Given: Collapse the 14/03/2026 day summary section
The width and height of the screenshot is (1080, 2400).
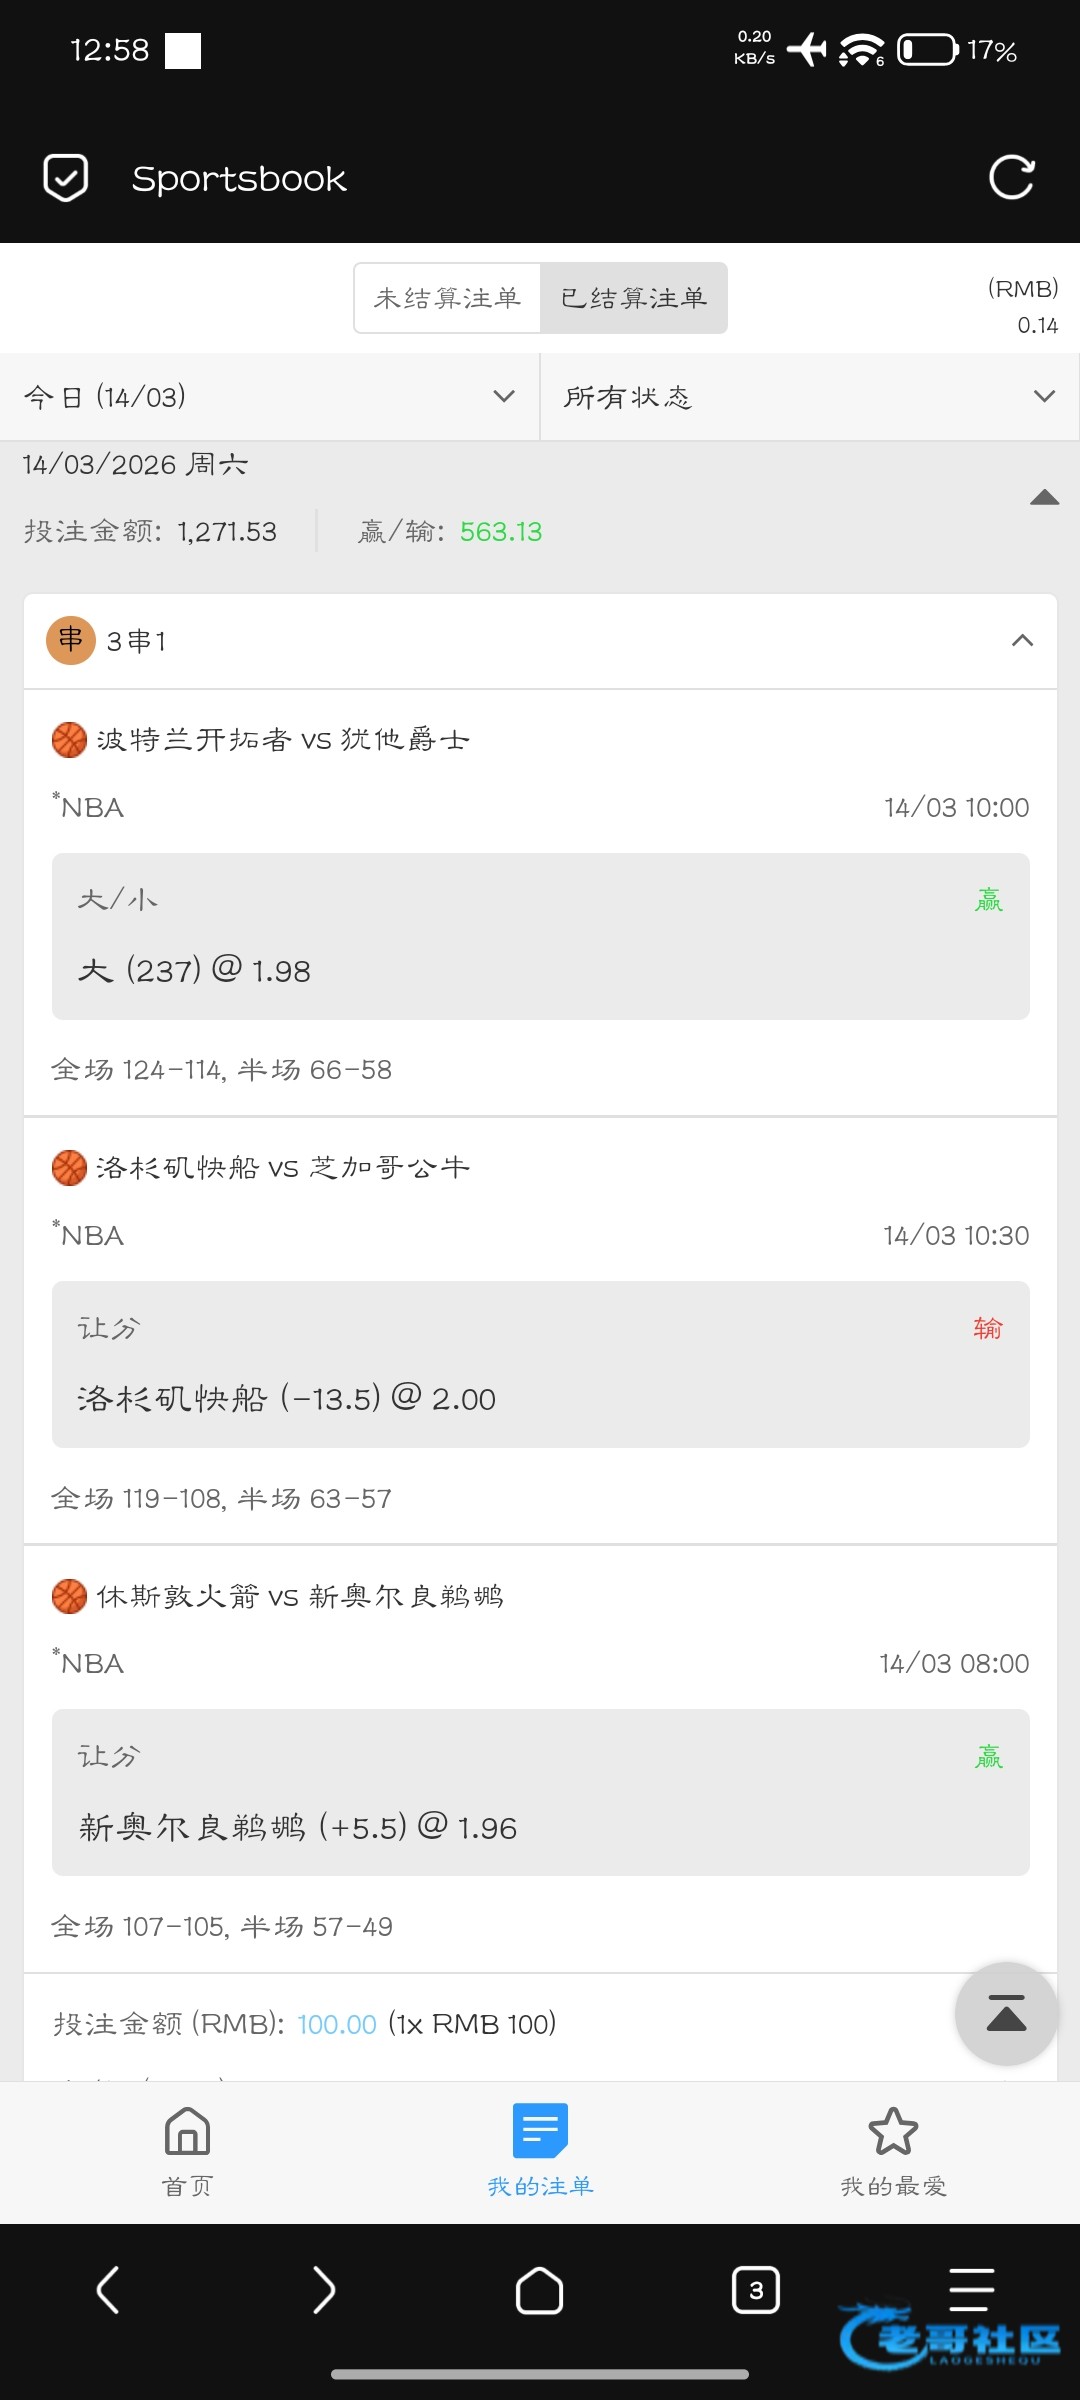Looking at the screenshot, I should [x=1044, y=498].
